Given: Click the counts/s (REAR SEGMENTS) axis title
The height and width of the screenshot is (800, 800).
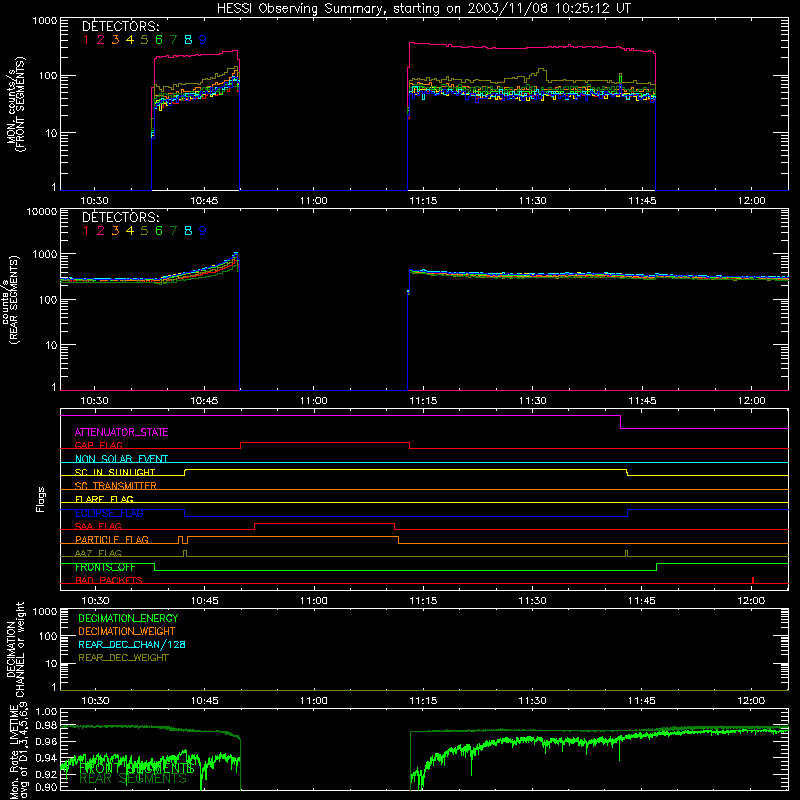Looking at the screenshot, I should point(10,299).
